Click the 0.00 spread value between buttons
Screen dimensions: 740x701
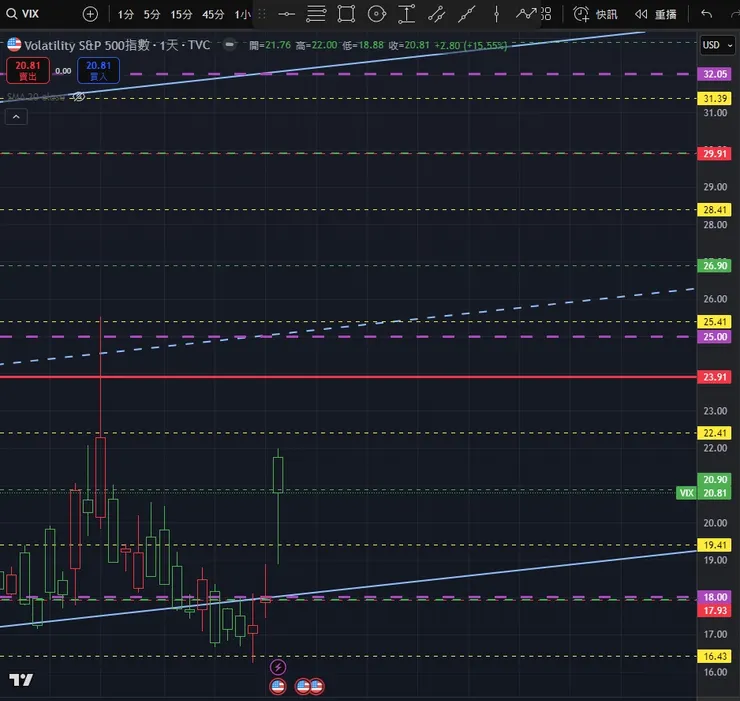(x=63, y=71)
